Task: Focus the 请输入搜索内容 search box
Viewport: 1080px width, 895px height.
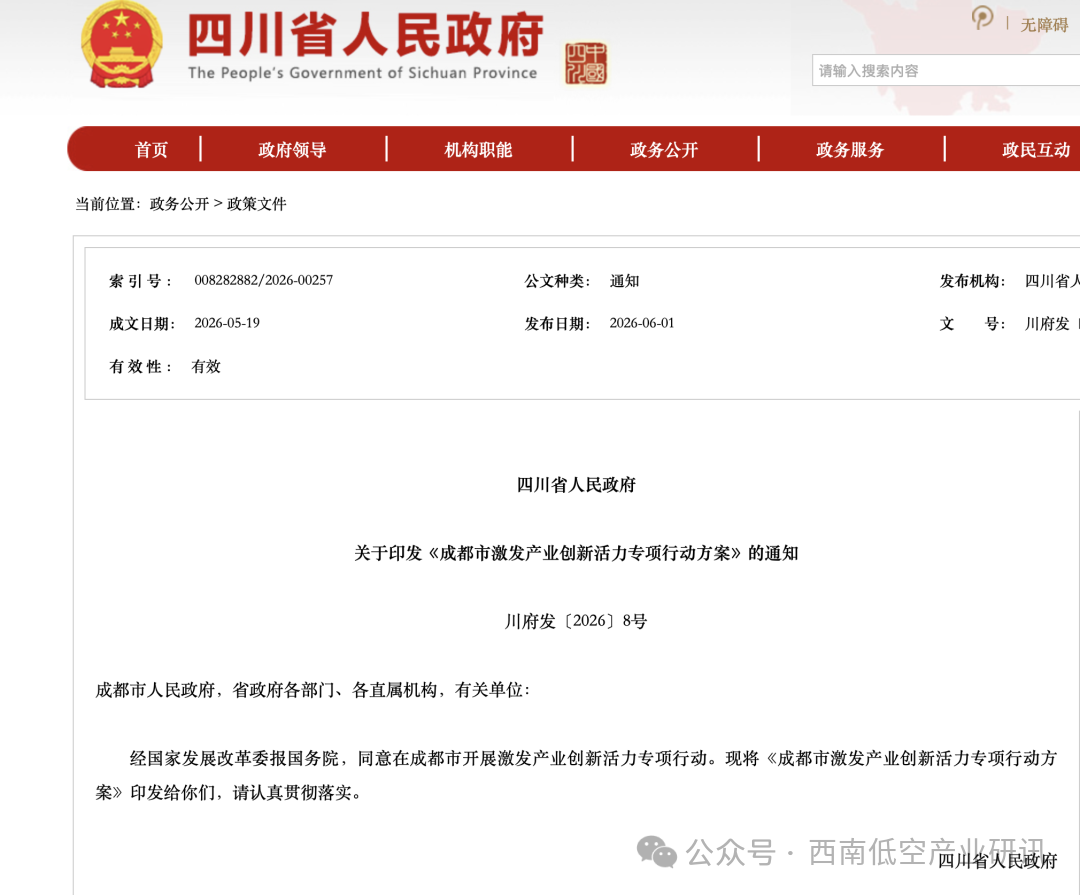Action: 946,70
